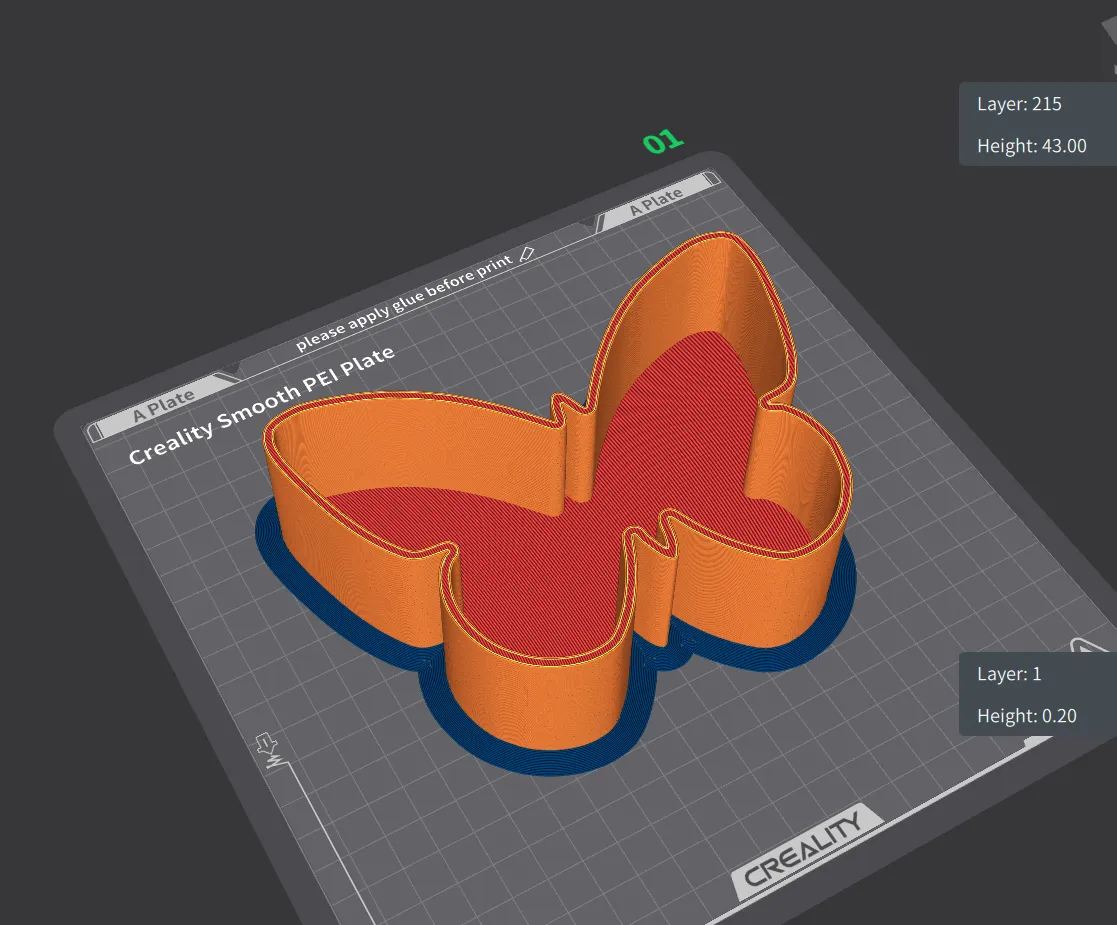Expand the Layer 215 info box

coord(1018,103)
